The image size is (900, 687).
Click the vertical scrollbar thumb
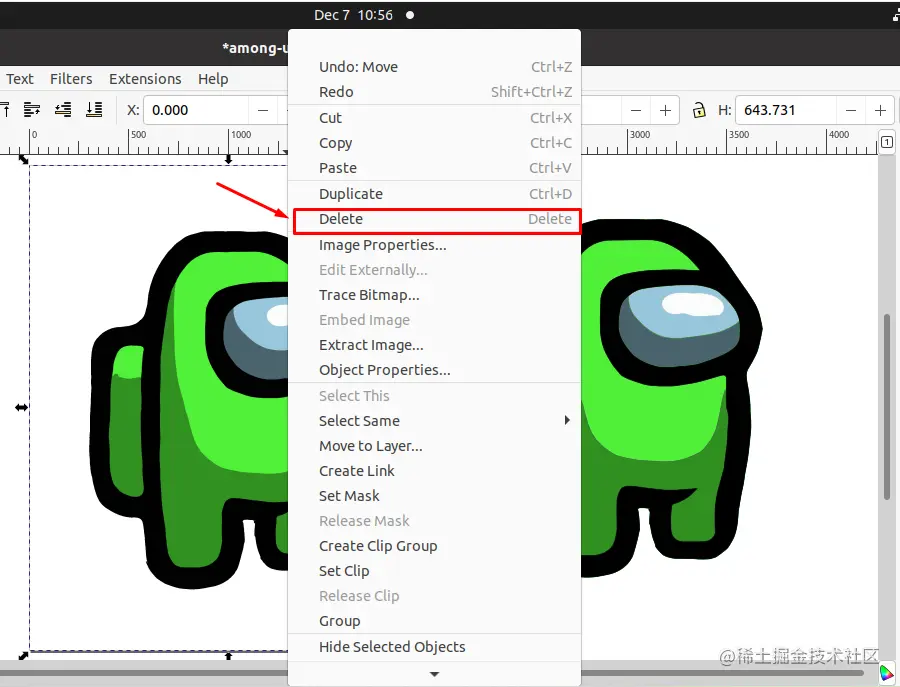click(x=887, y=405)
